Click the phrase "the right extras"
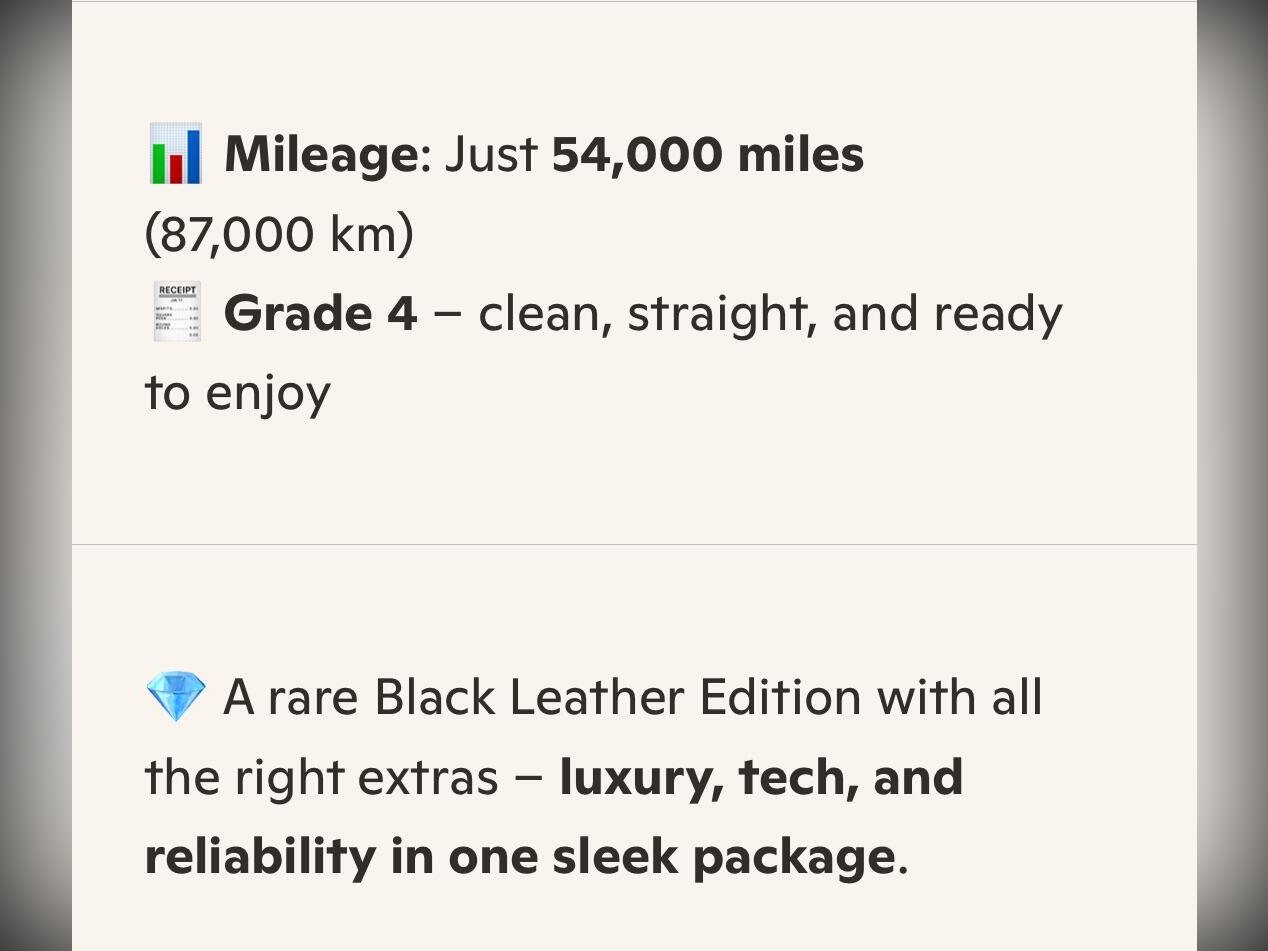Image resolution: width=1268 pixels, height=951 pixels. click(x=320, y=777)
